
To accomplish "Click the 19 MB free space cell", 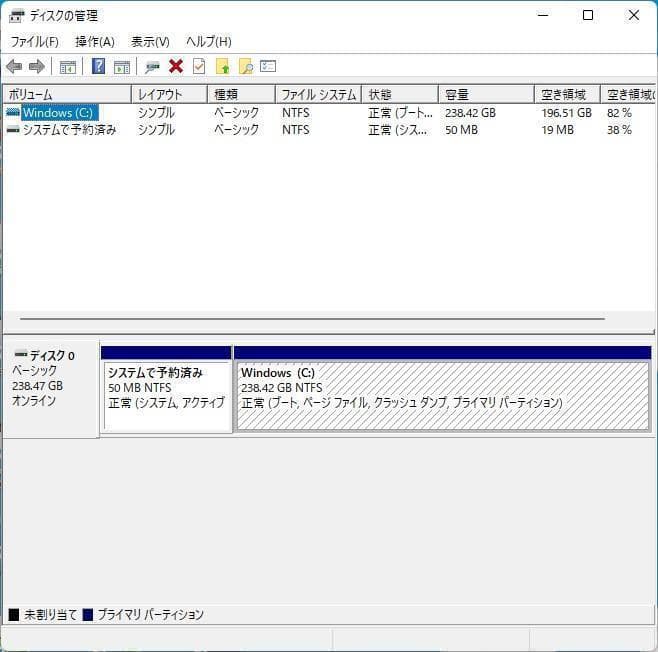I will pyautogui.click(x=557, y=130).
